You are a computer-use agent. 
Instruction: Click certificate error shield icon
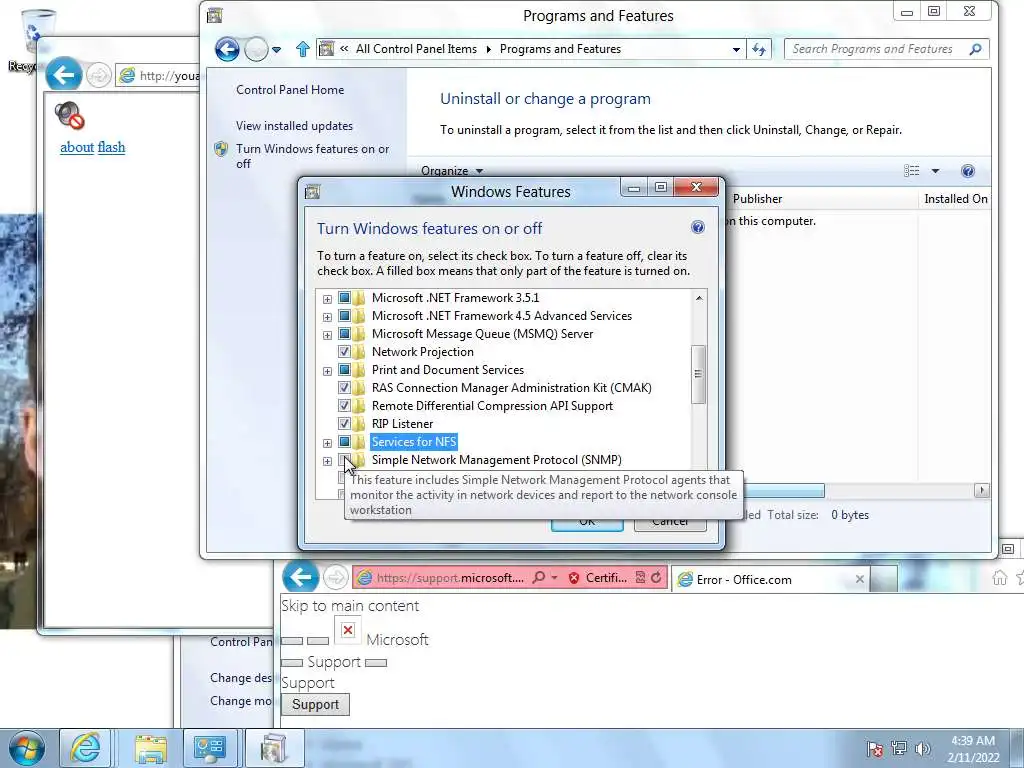coord(574,578)
